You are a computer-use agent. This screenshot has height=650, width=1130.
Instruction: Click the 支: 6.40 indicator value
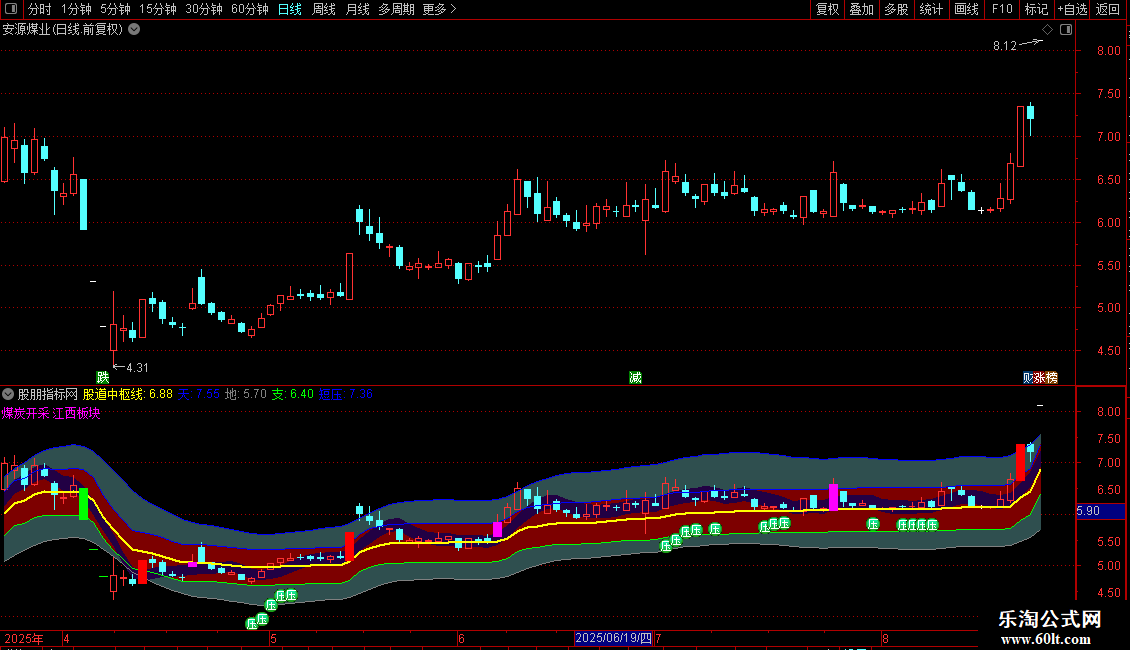293,394
